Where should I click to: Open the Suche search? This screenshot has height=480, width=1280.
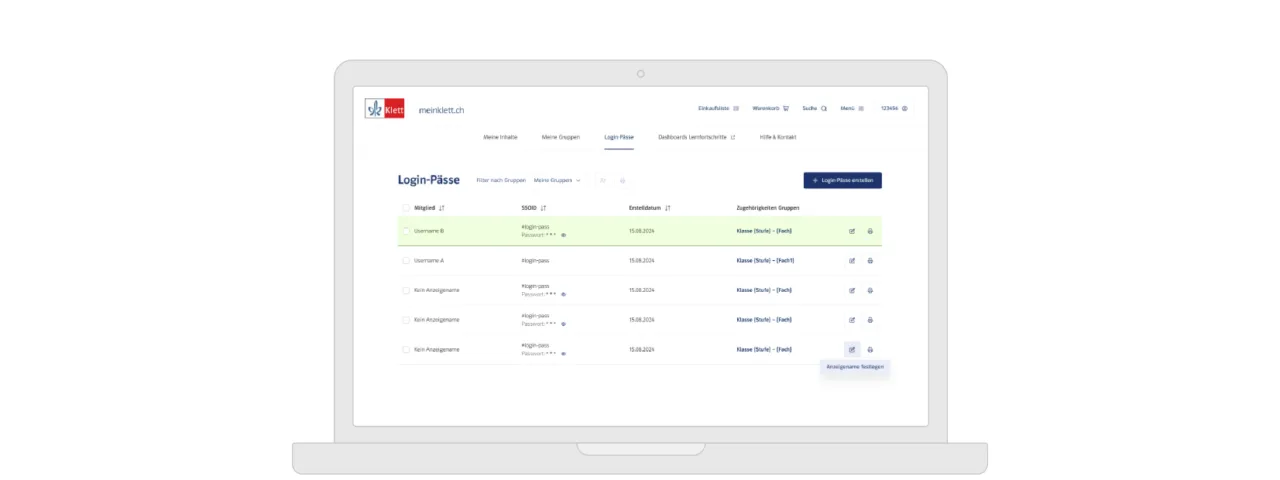pos(815,108)
